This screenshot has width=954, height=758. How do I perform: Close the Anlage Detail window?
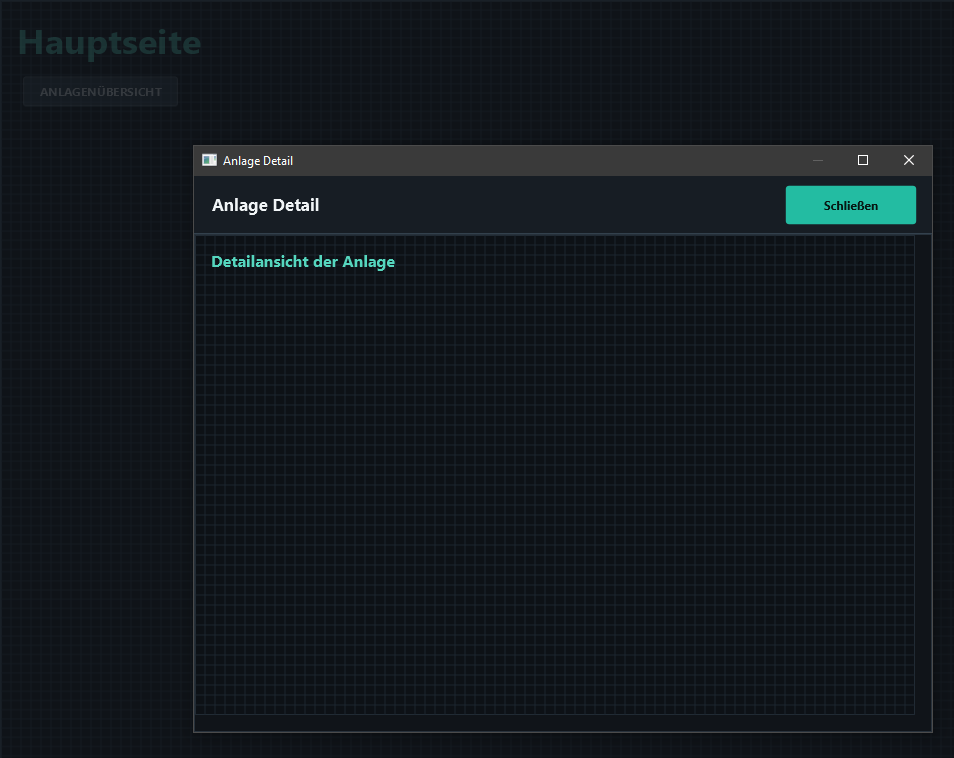908,160
